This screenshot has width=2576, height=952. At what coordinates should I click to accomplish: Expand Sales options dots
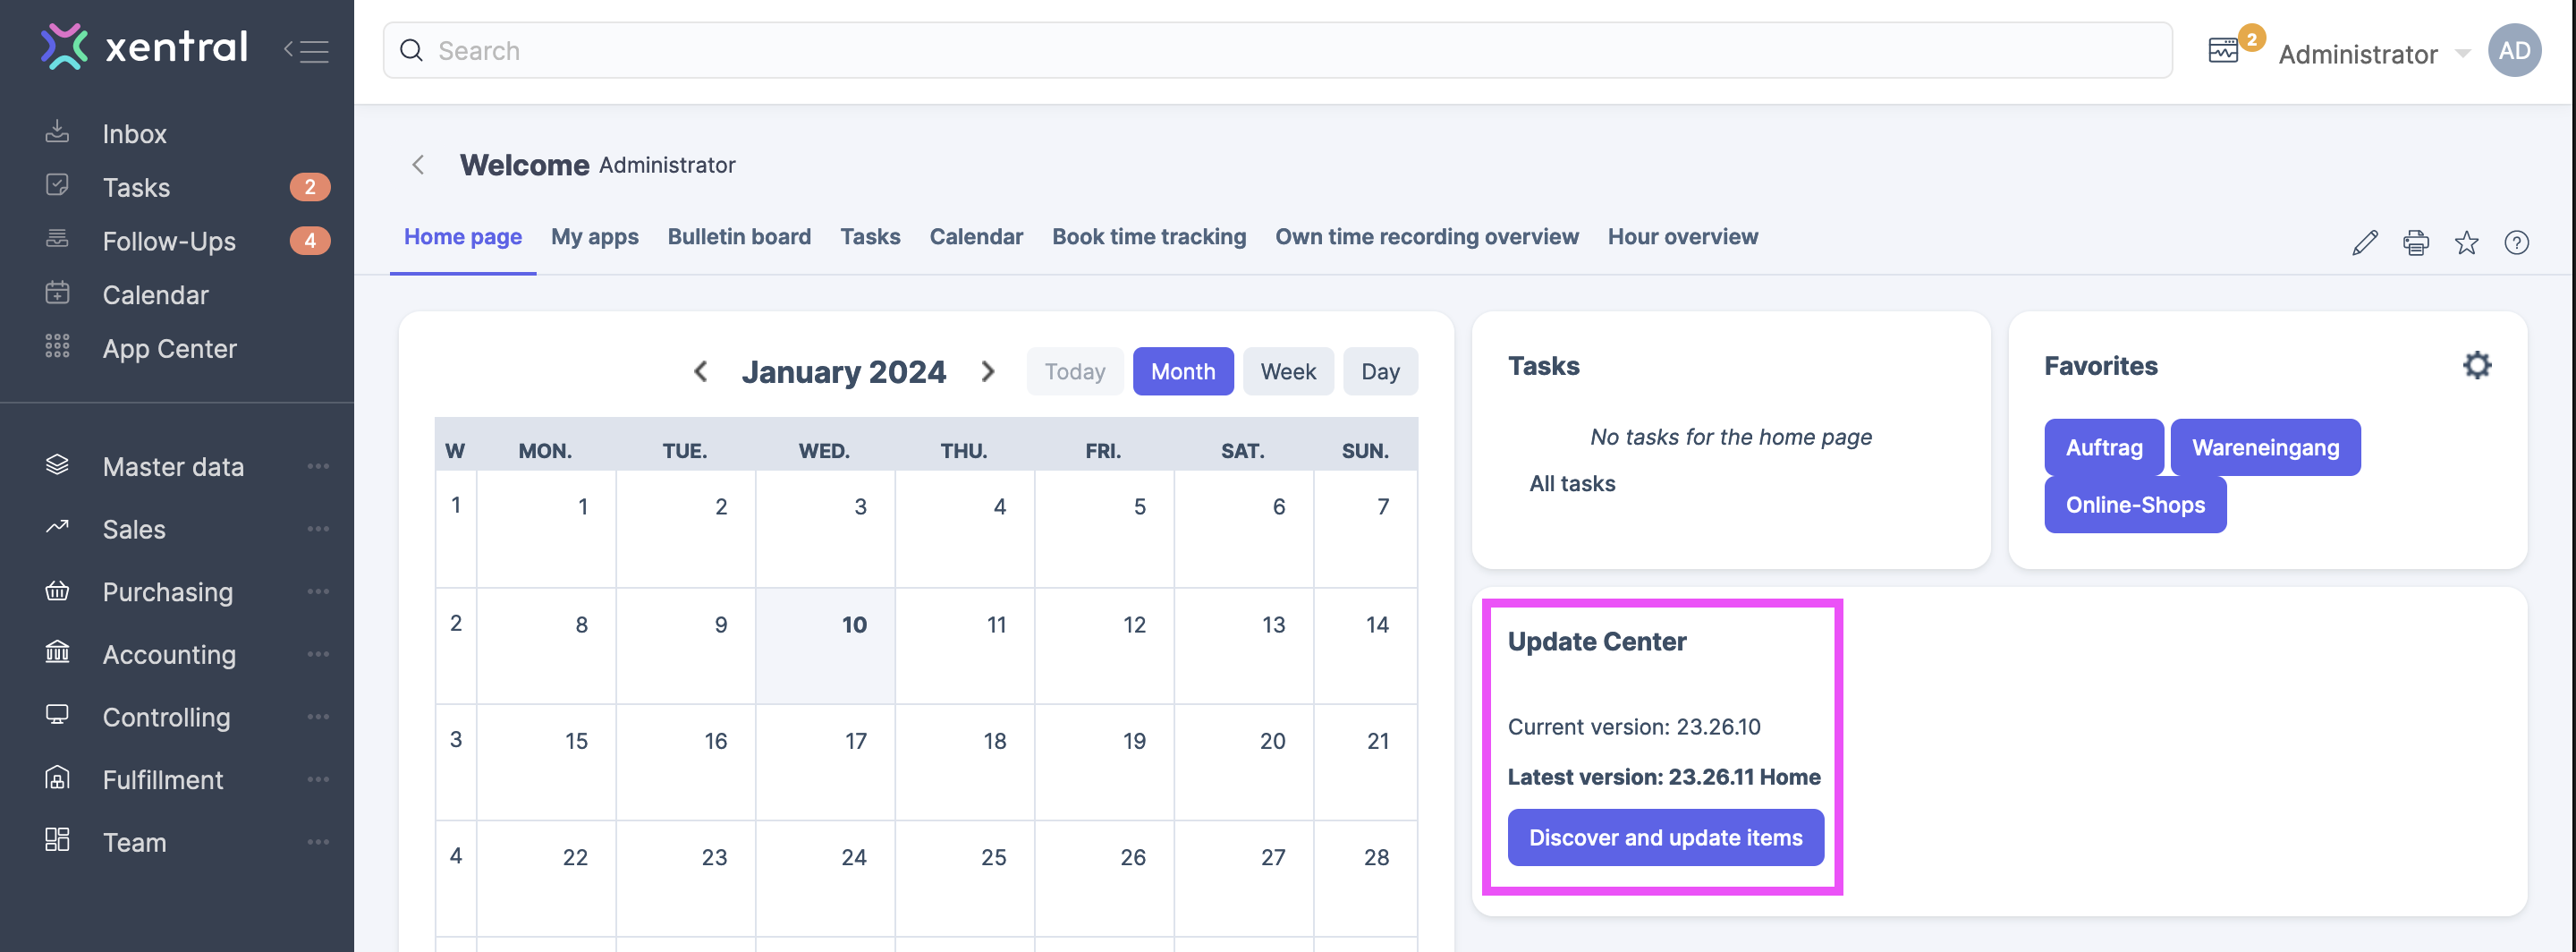coord(318,528)
